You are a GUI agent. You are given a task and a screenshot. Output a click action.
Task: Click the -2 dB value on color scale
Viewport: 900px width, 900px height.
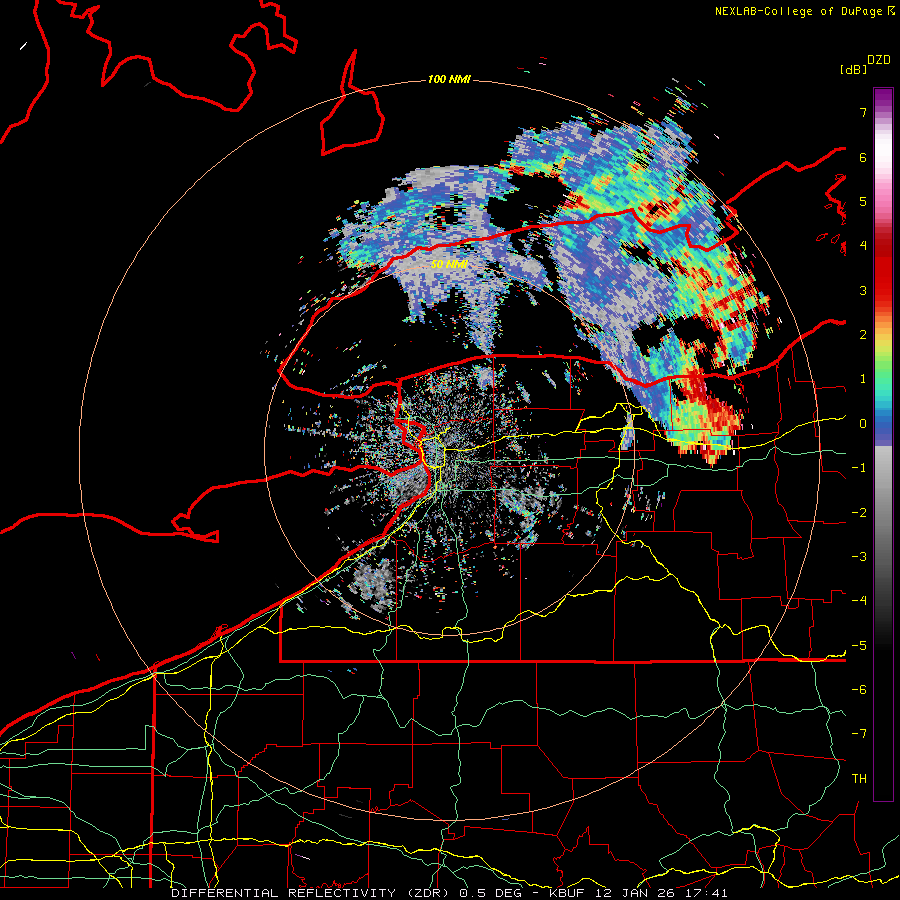point(859,513)
